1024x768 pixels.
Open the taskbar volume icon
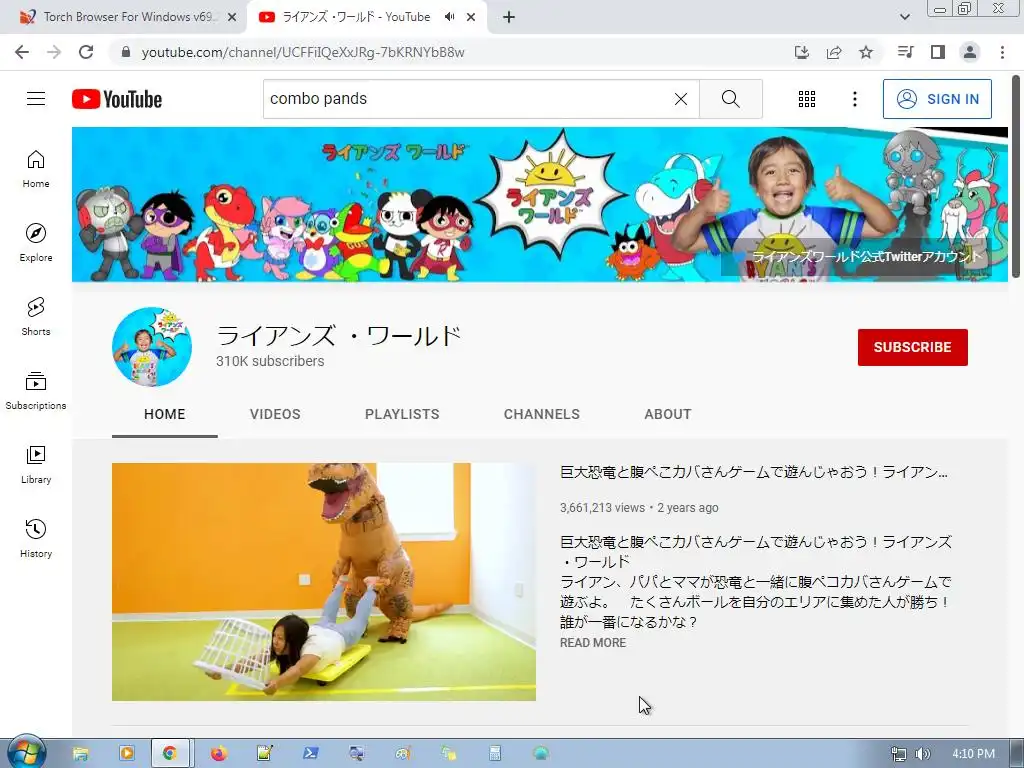922,754
